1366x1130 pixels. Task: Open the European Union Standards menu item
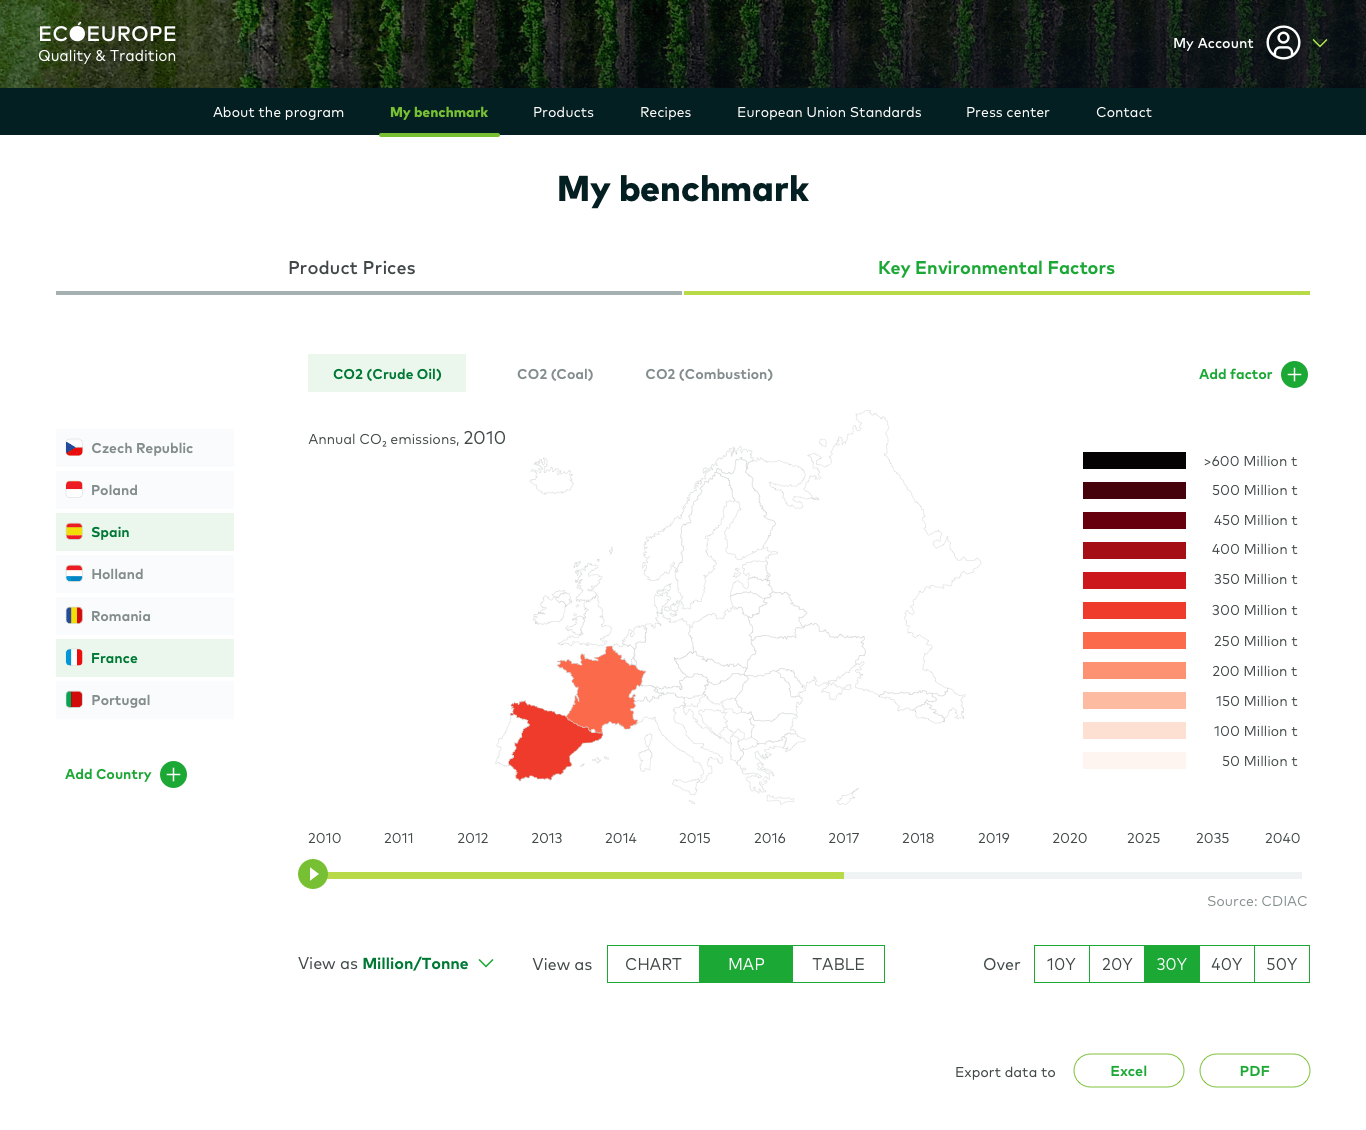(x=829, y=112)
